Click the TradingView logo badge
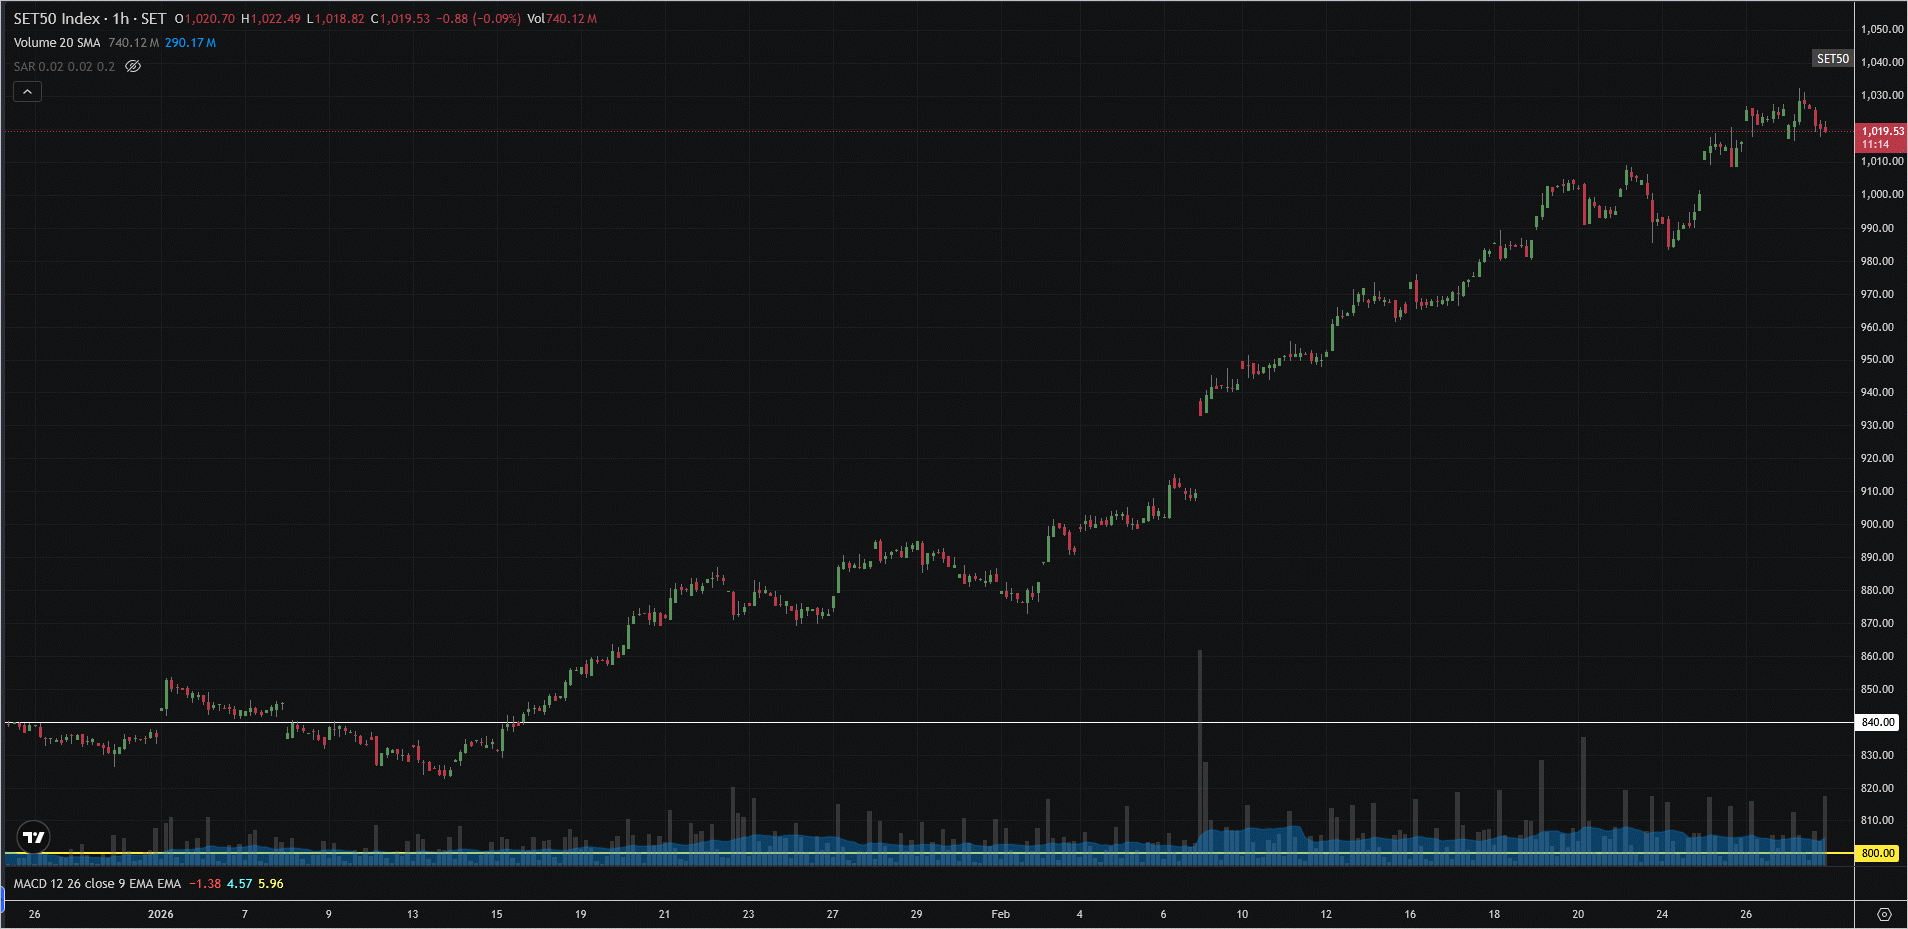Screen dimensions: 1908x929 coord(34,837)
